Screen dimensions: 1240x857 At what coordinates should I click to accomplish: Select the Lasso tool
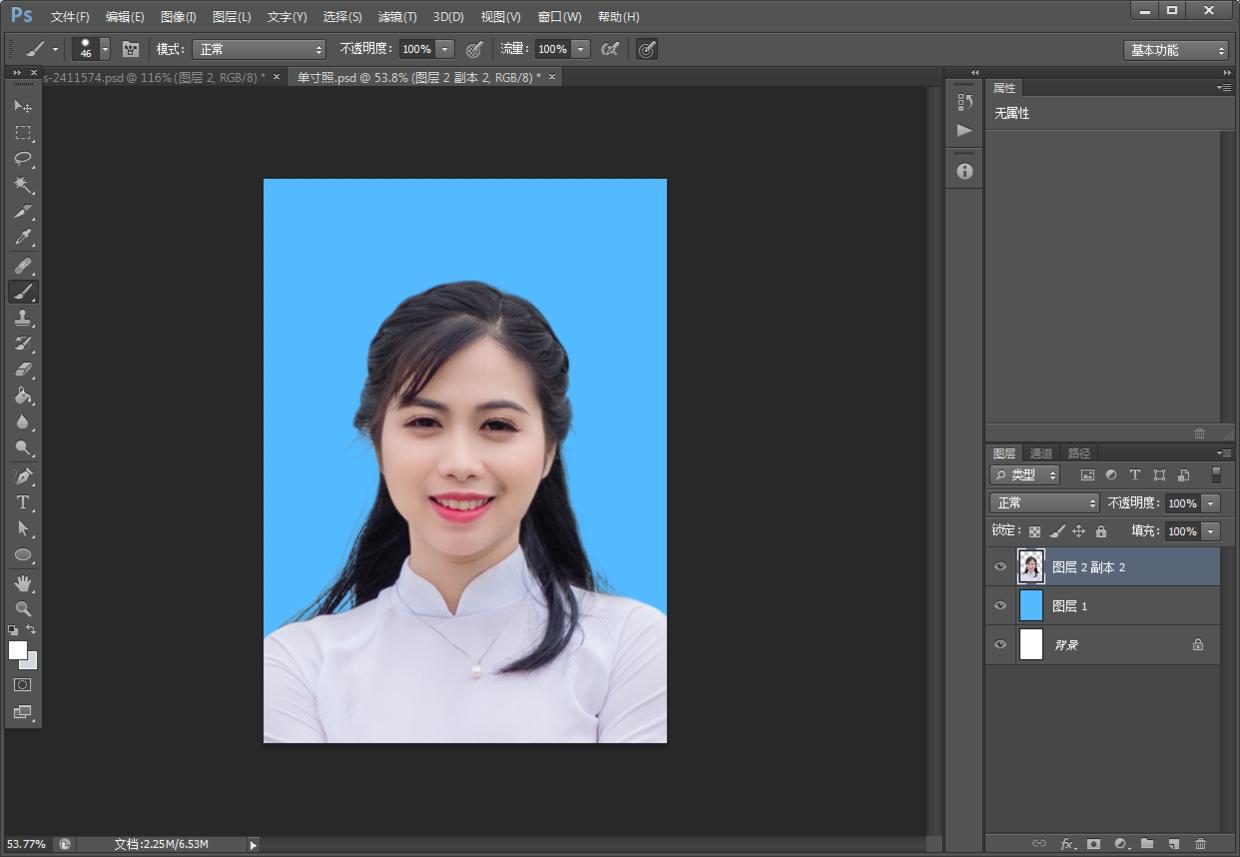23,159
